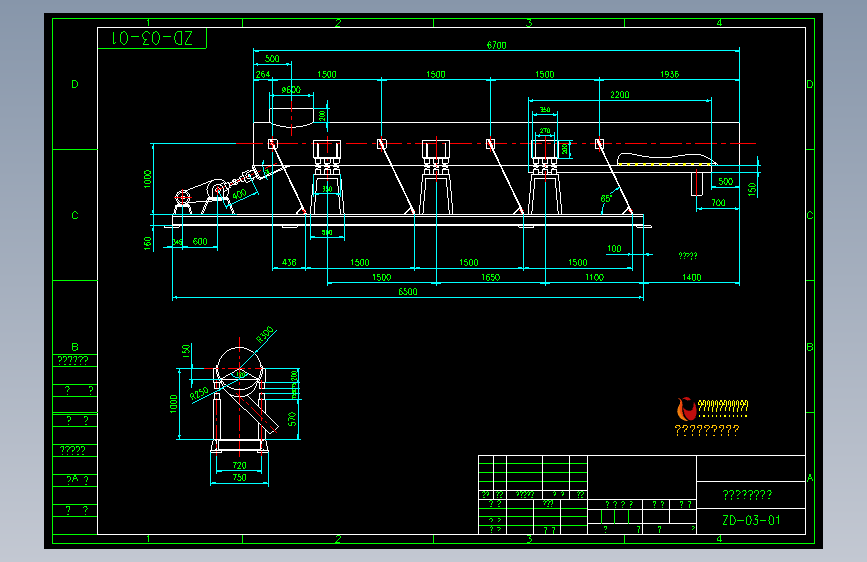Select the 750 width dimension
The height and width of the screenshot is (562, 867).
click(239, 477)
